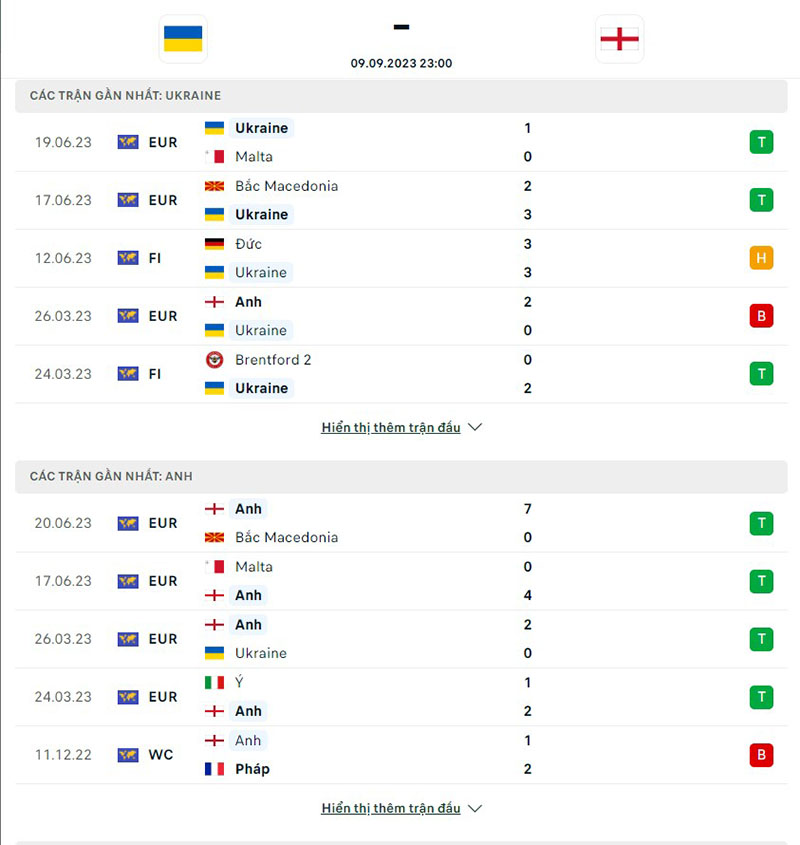800x845 pixels.
Task: Click the EUR trophy icon beside the 19.06.23 match
Action: [127, 142]
